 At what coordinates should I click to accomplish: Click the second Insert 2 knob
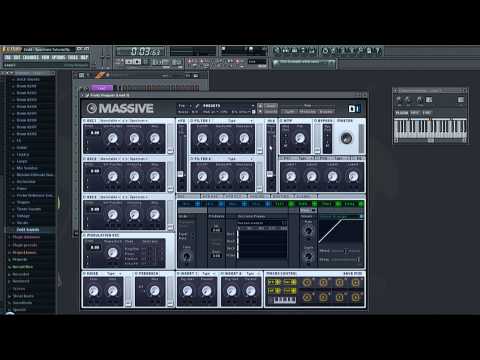[250, 291]
